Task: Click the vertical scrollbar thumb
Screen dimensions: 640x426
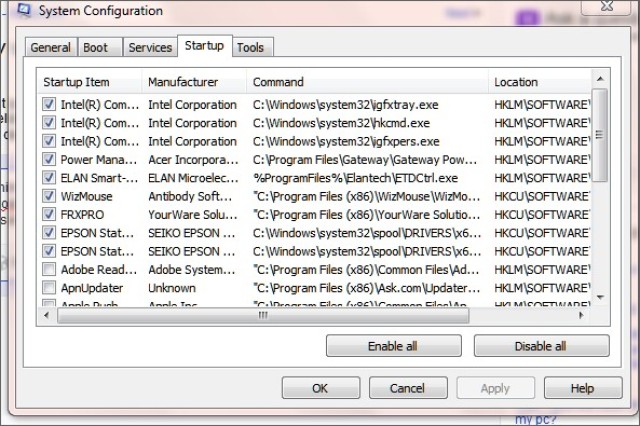Action: (600, 135)
